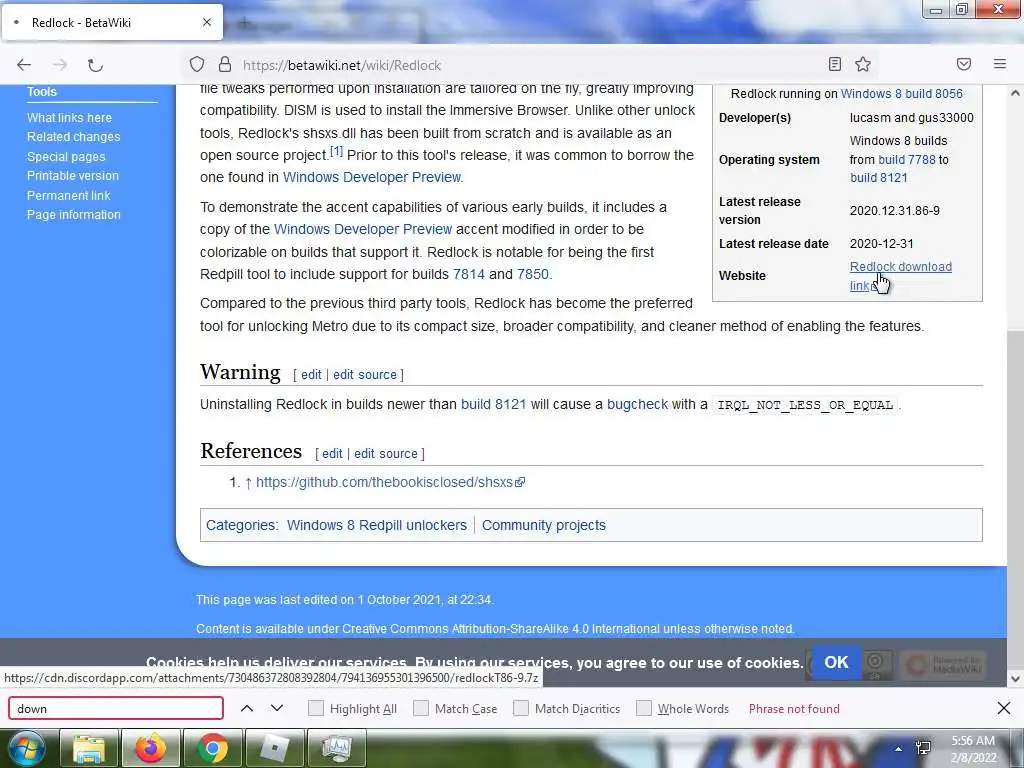Screen dimensions: 1024x768
Task: Enable Highlight All checkbox
Action: pyautogui.click(x=316, y=709)
